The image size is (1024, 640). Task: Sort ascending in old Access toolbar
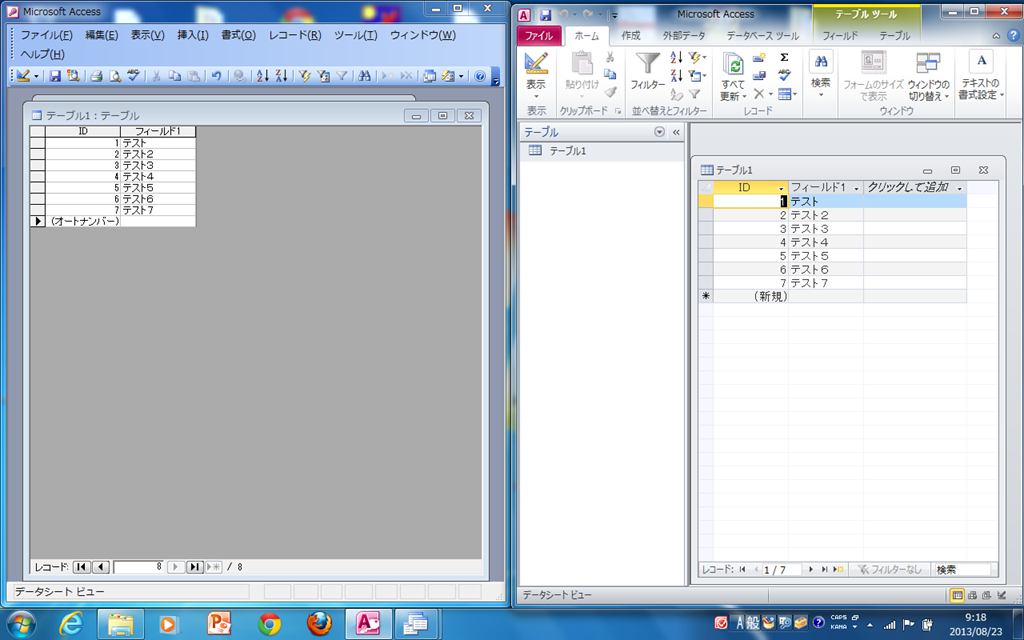click(263, 76)
